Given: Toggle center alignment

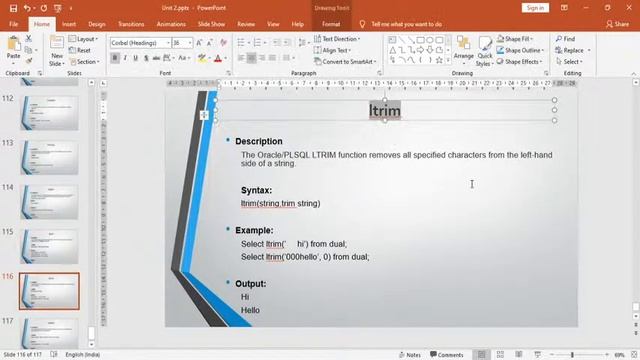Looking at the screenshot, I should click(x=251, y=58).
